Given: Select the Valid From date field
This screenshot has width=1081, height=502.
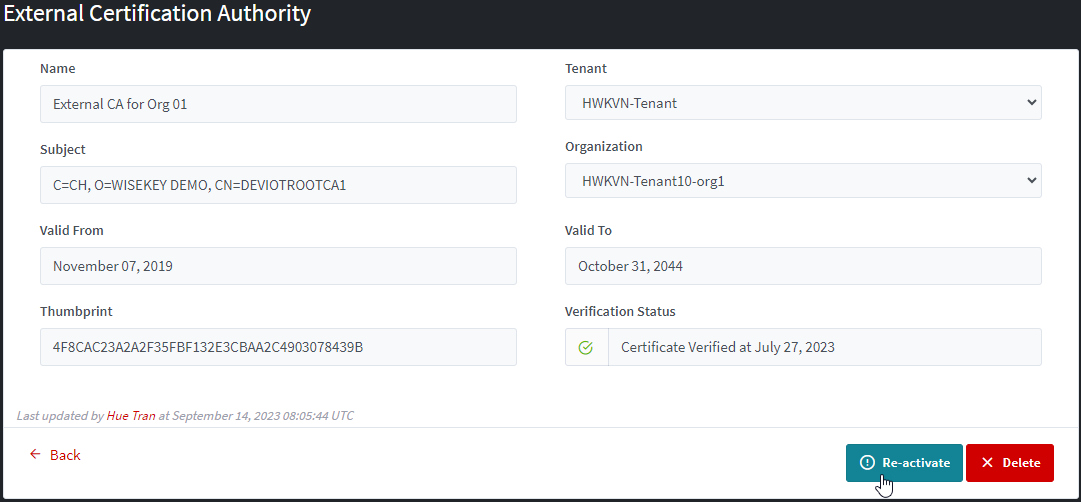Looking at the screenshot, I should pyautogui.click(x=278, y=266).
